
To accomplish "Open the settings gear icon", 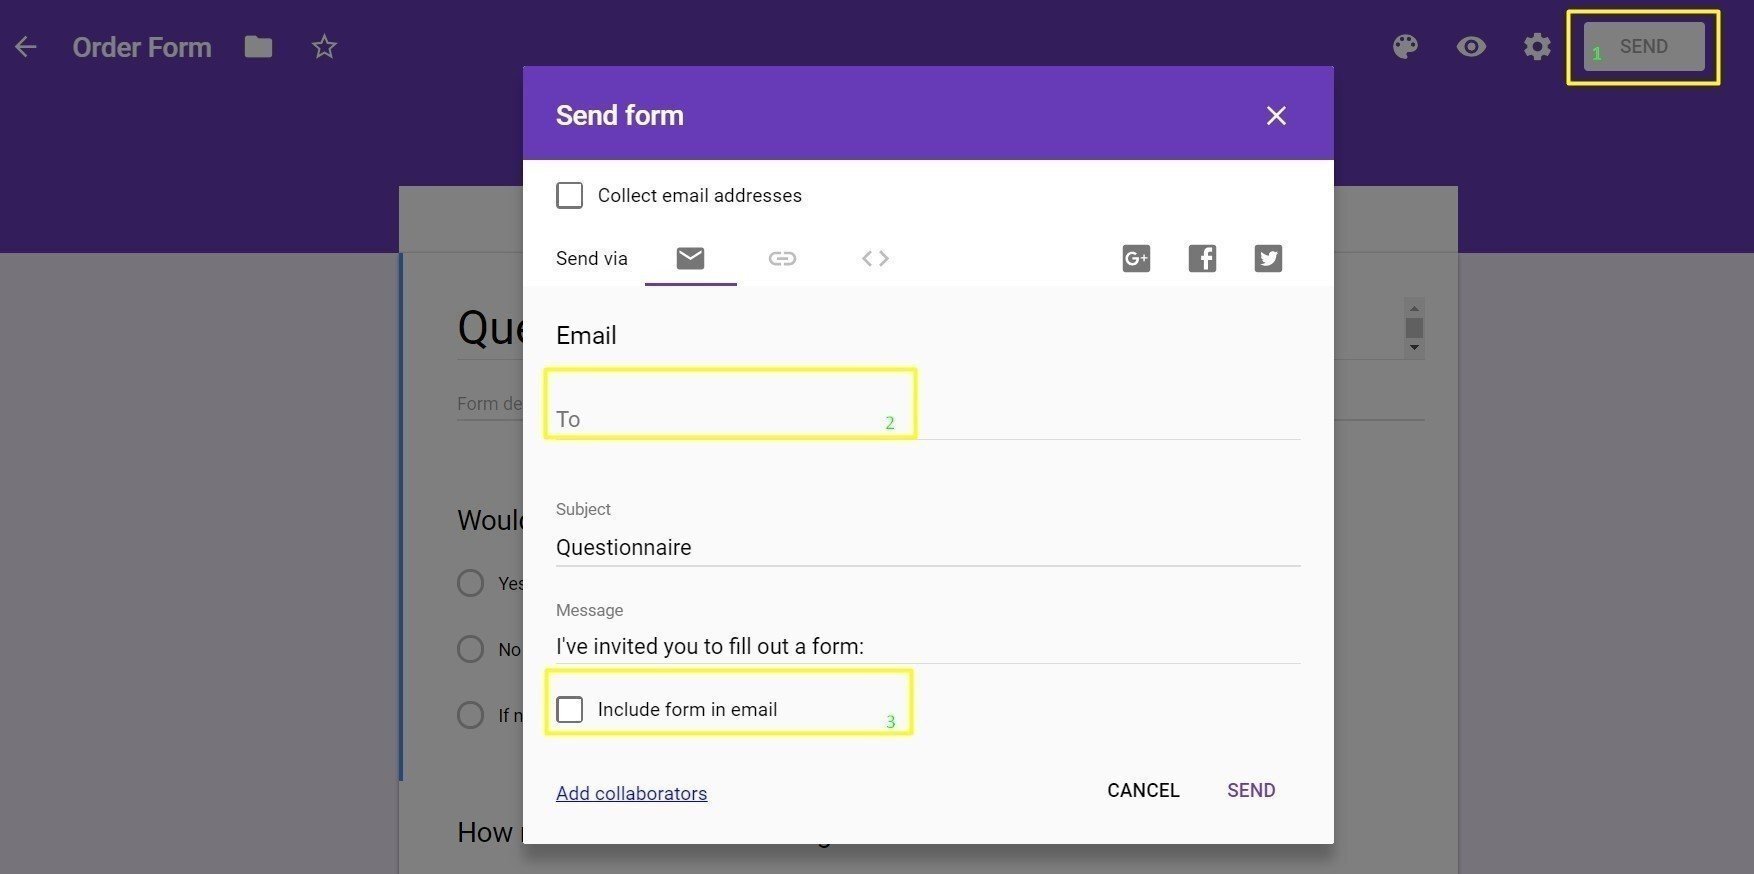I will (x=1537, y=47).
